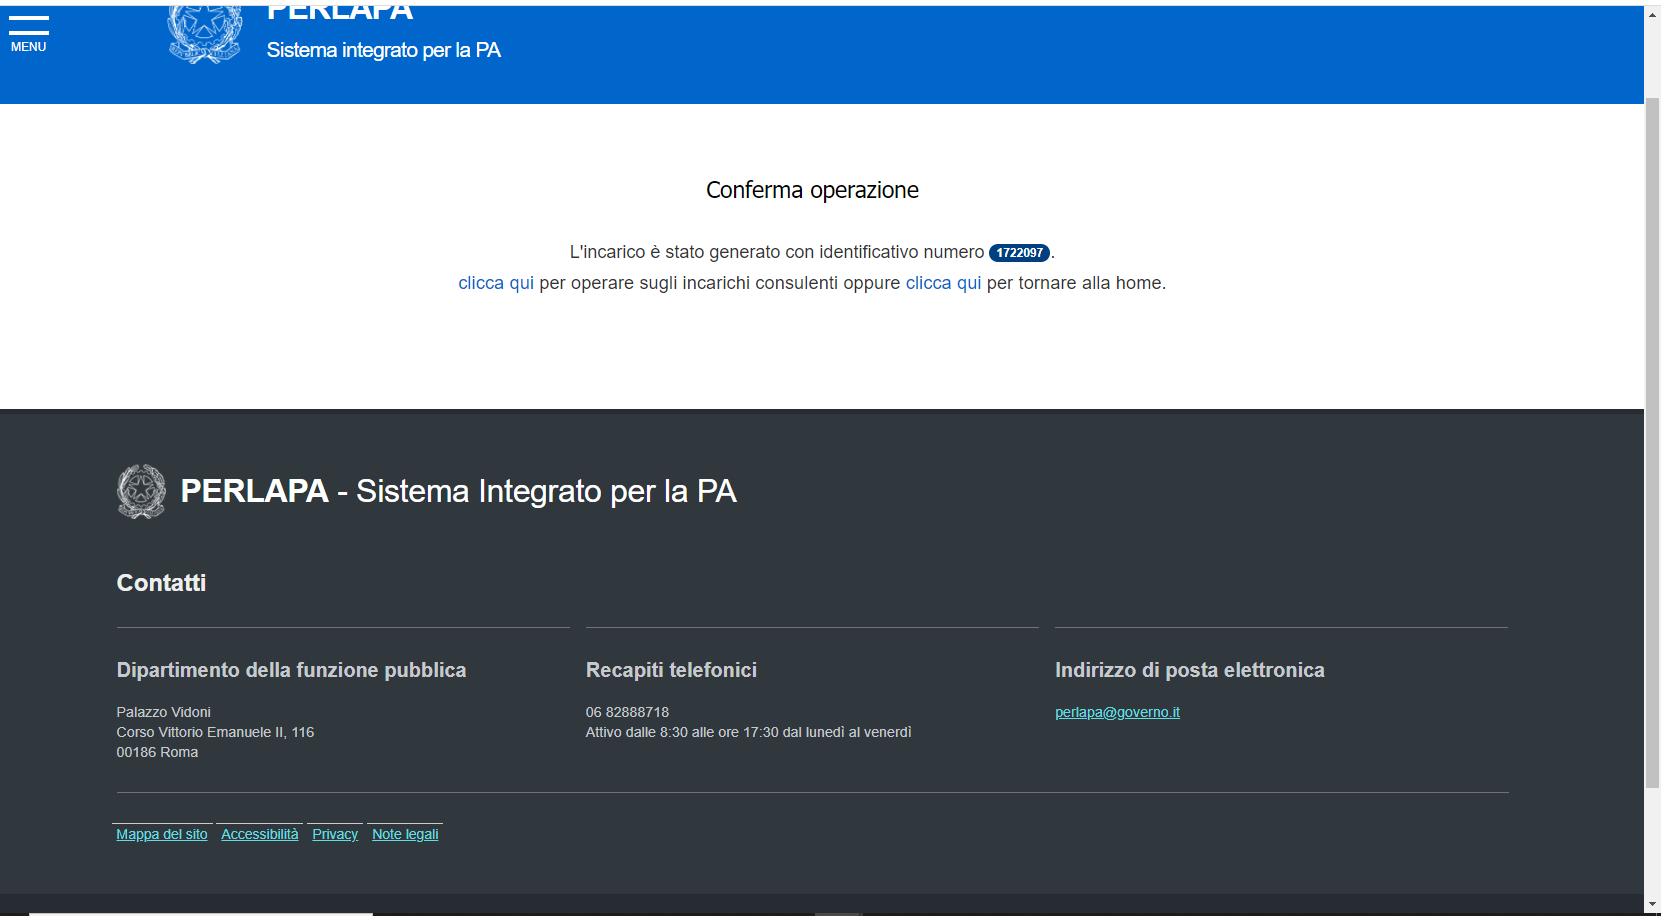
Task: Click the footer 'PERLAPA - Sistema Integrato' title
Action: pyautogui.click(x=458, y=491)
